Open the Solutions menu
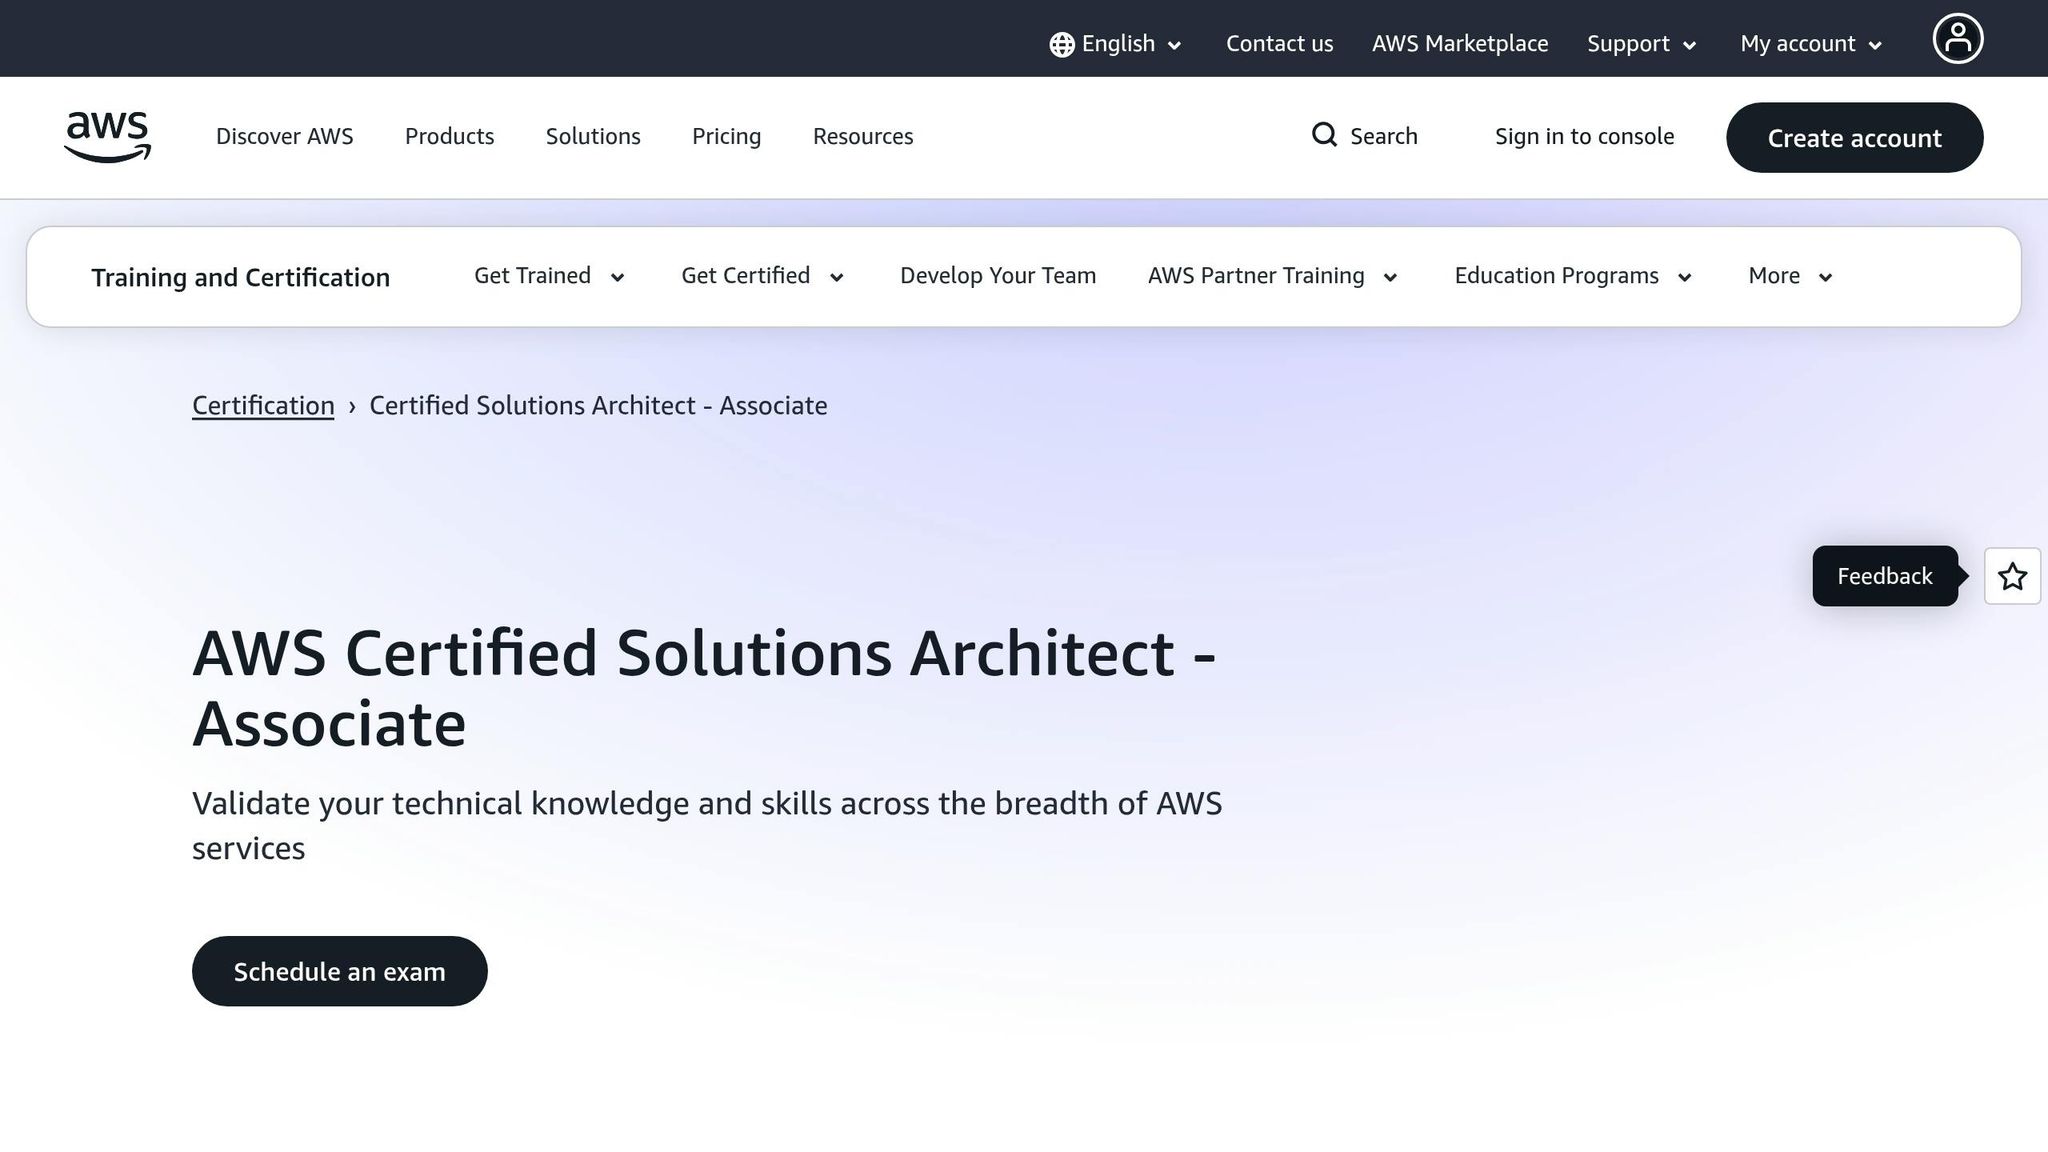Screen dimensions: 2048x1152 pos(593,136)
